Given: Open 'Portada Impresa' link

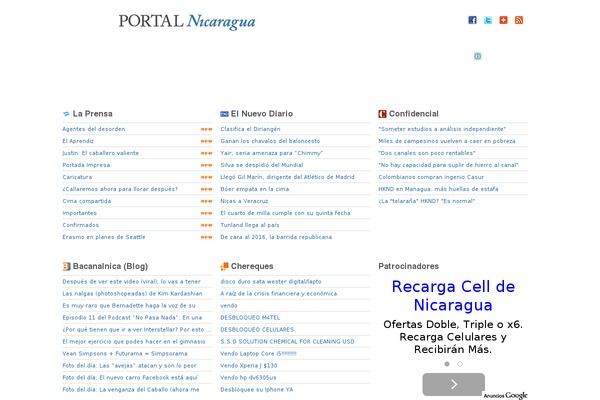Looking at the screenshot, I should (x=86, y=165).
